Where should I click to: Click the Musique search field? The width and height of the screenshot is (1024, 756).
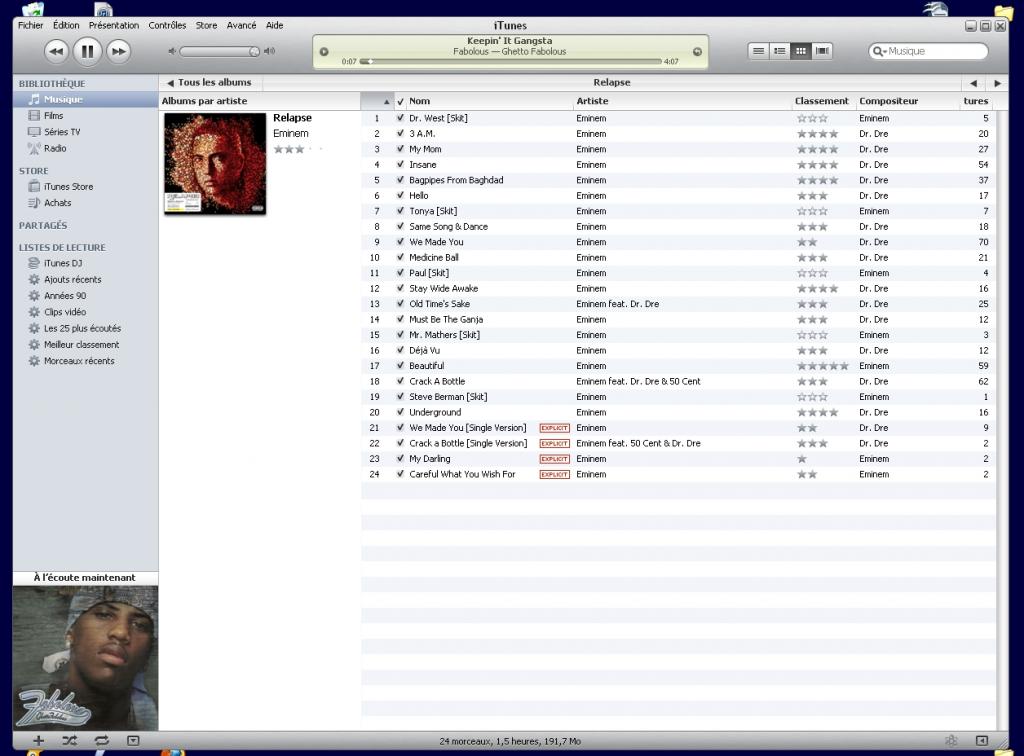point(928,51)
